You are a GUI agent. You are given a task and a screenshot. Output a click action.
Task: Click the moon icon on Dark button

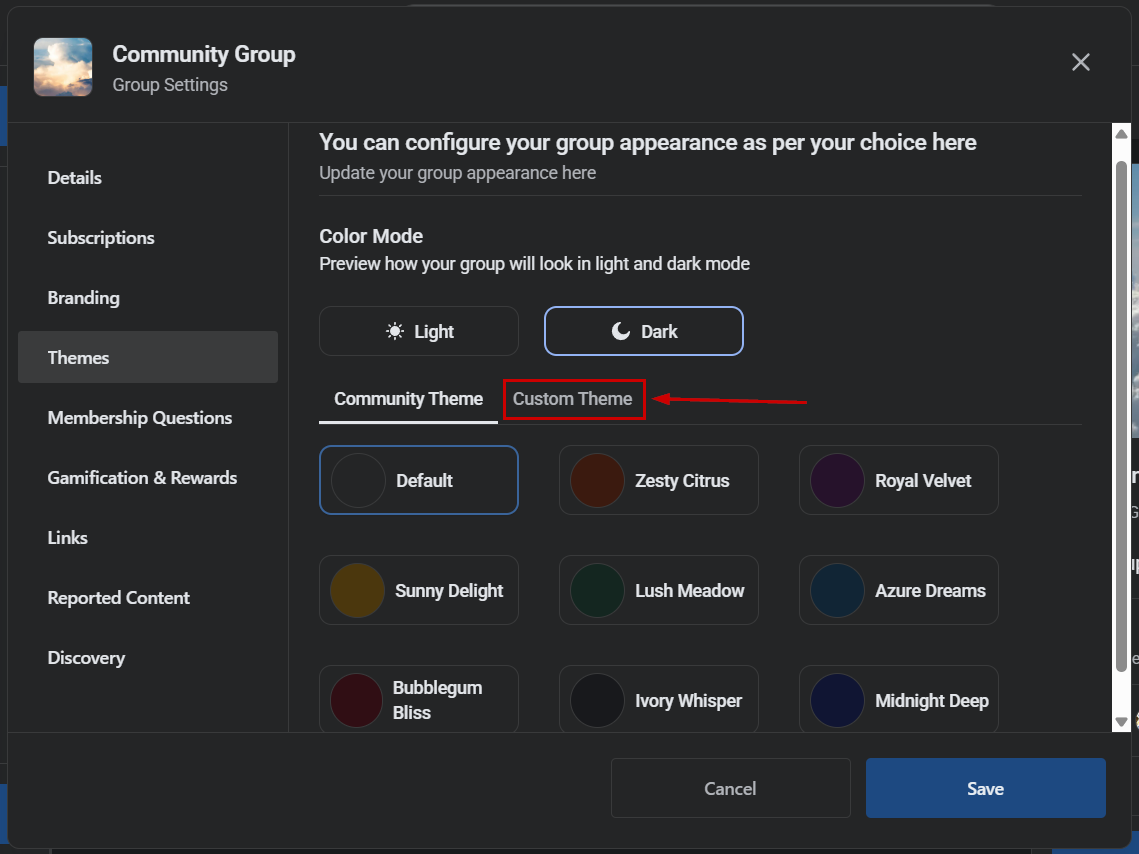[621, 331]
